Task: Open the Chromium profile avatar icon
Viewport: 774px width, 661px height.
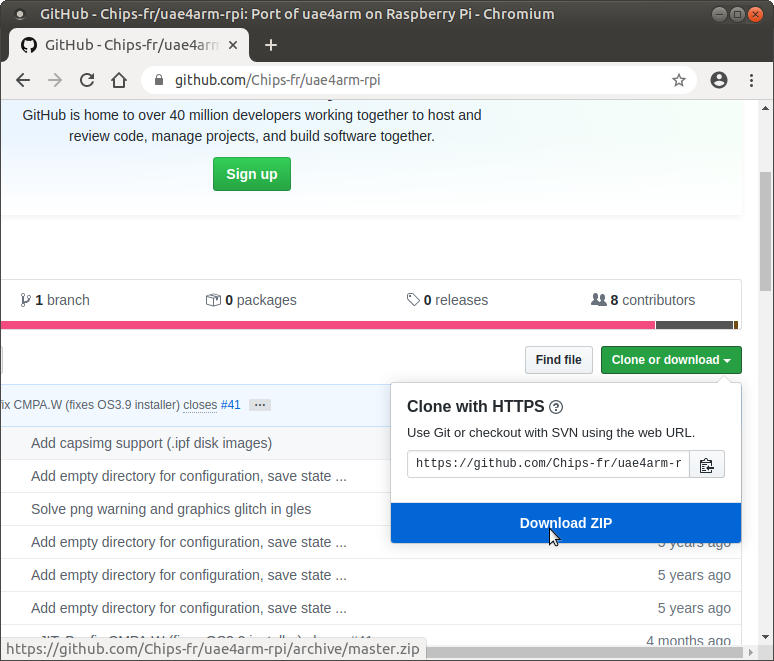Action: [x=718, y=80]
